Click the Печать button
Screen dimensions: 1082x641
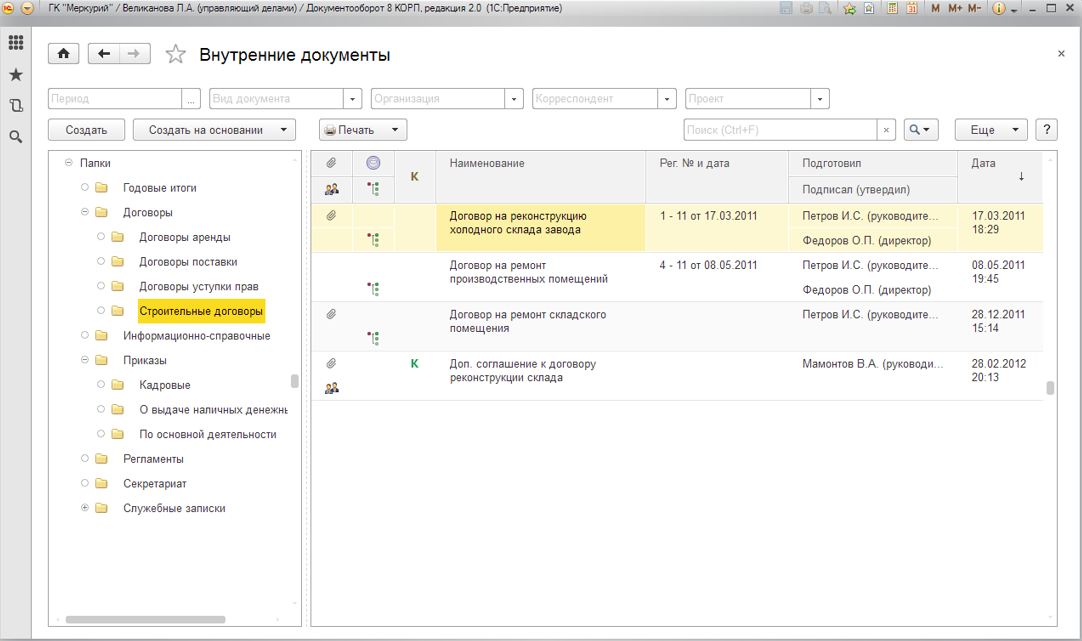pos(363,130)
